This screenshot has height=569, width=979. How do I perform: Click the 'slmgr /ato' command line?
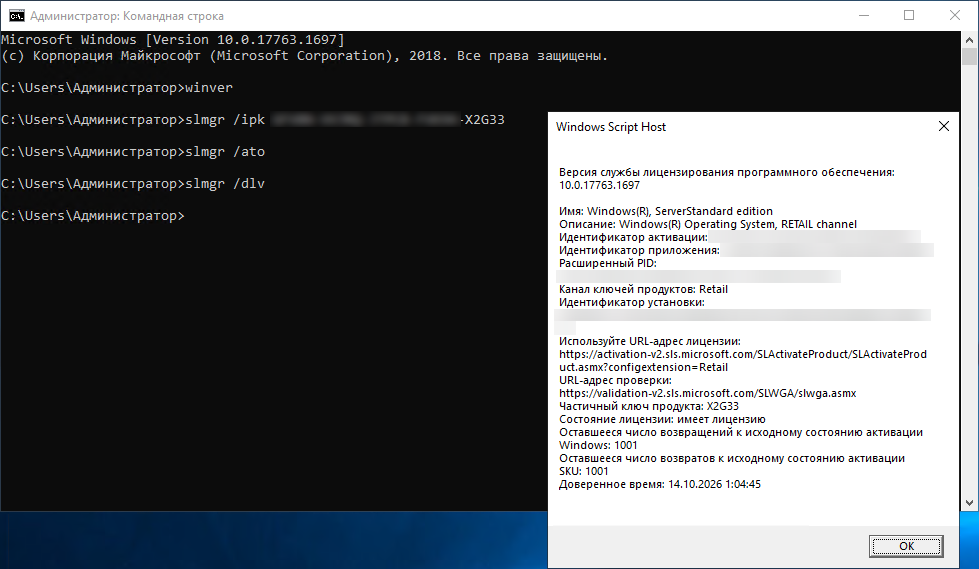point(133,152)
